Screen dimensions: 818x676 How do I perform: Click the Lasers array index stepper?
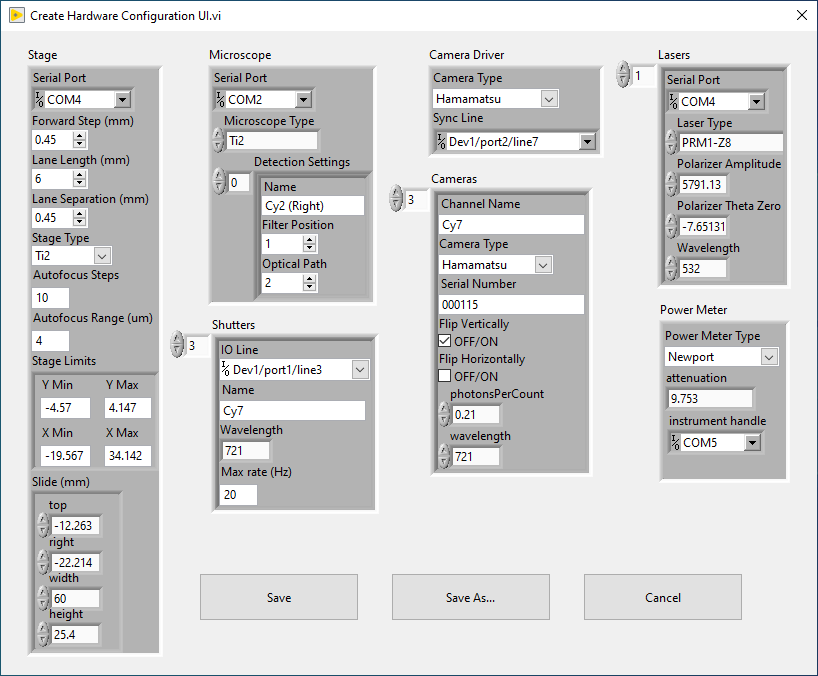click(623, 75)
